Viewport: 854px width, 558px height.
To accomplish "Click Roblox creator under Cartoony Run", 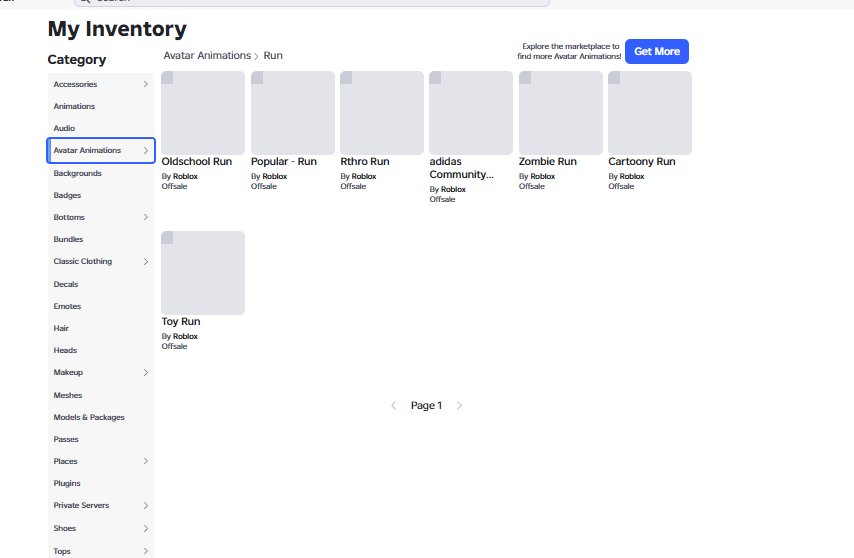I will coord(632,176).
